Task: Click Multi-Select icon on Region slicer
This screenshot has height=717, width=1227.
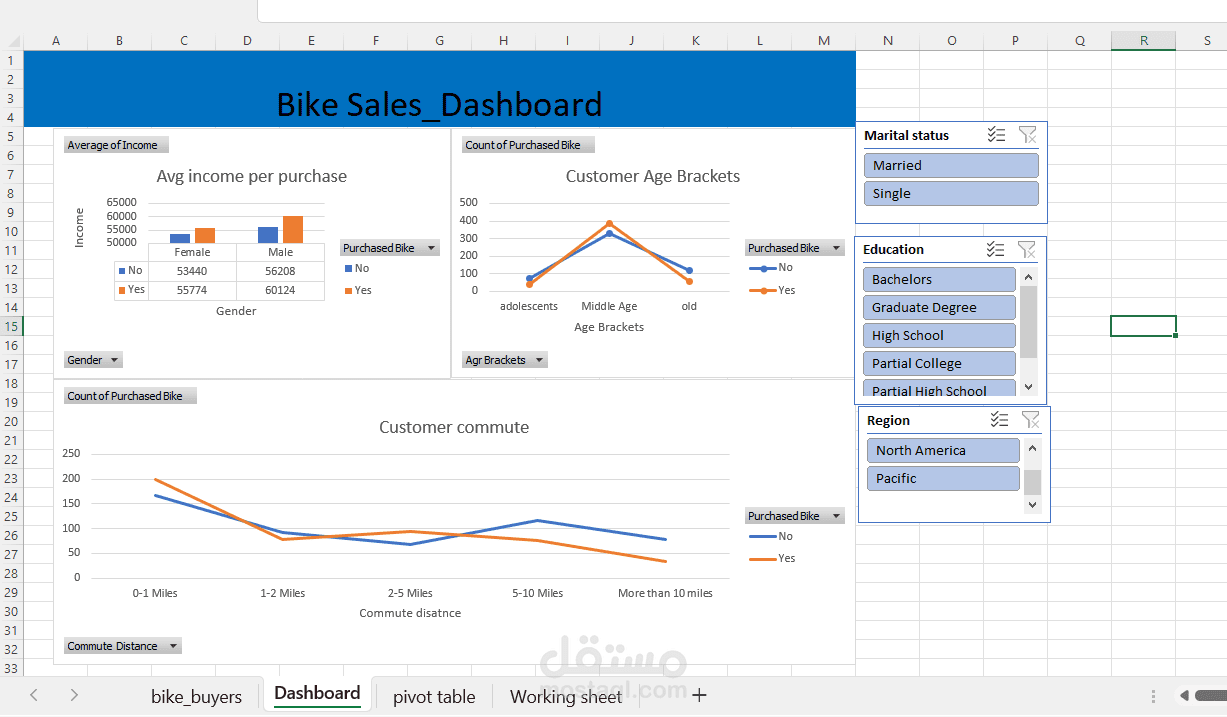Action: click(999, 420)
